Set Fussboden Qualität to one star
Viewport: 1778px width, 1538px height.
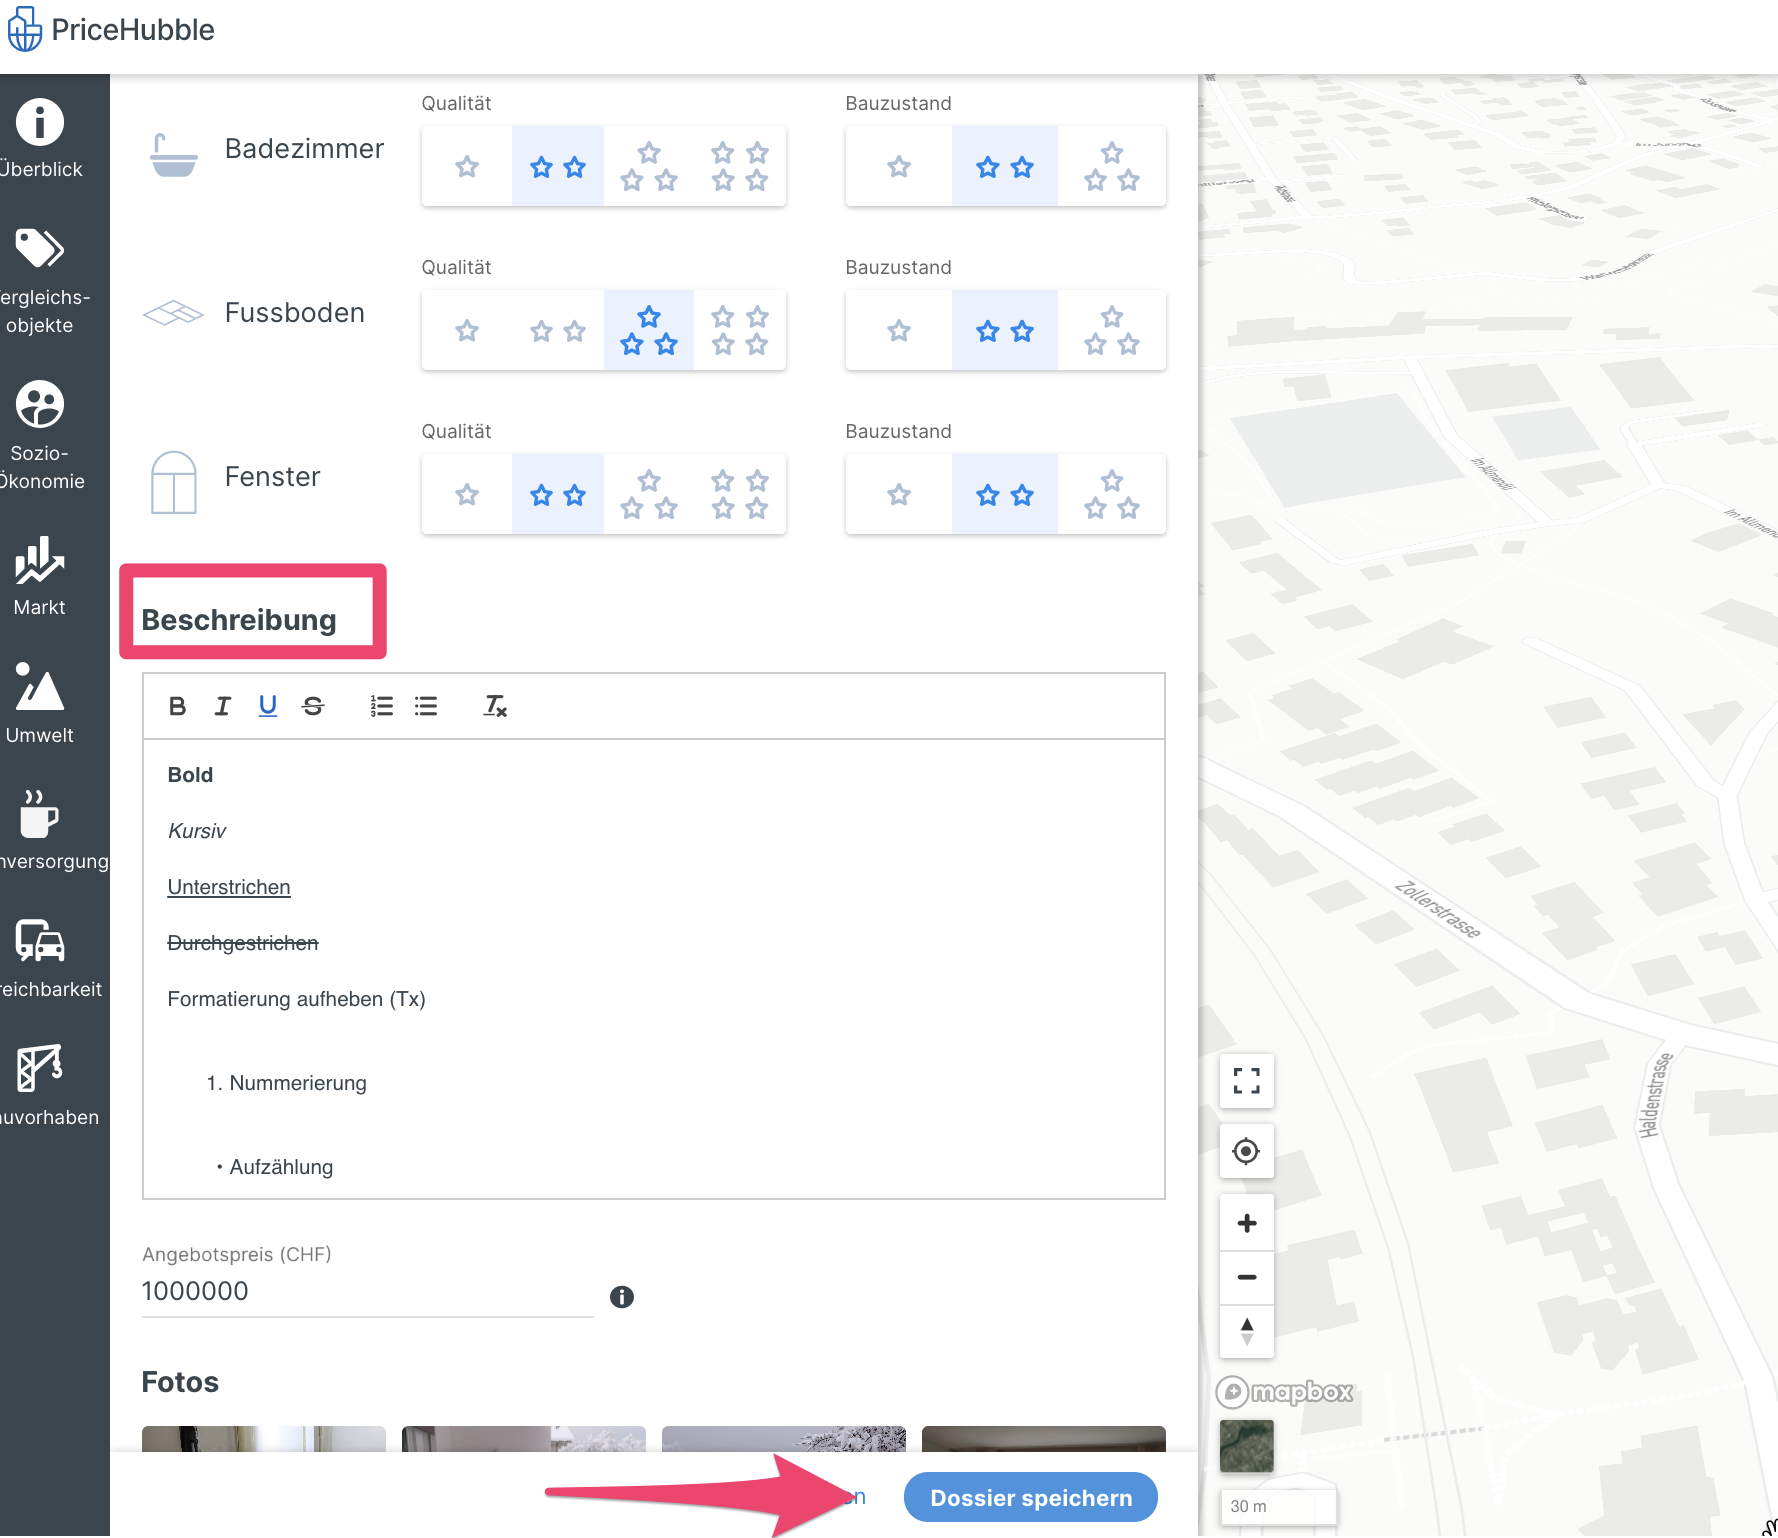pos(467,331)
